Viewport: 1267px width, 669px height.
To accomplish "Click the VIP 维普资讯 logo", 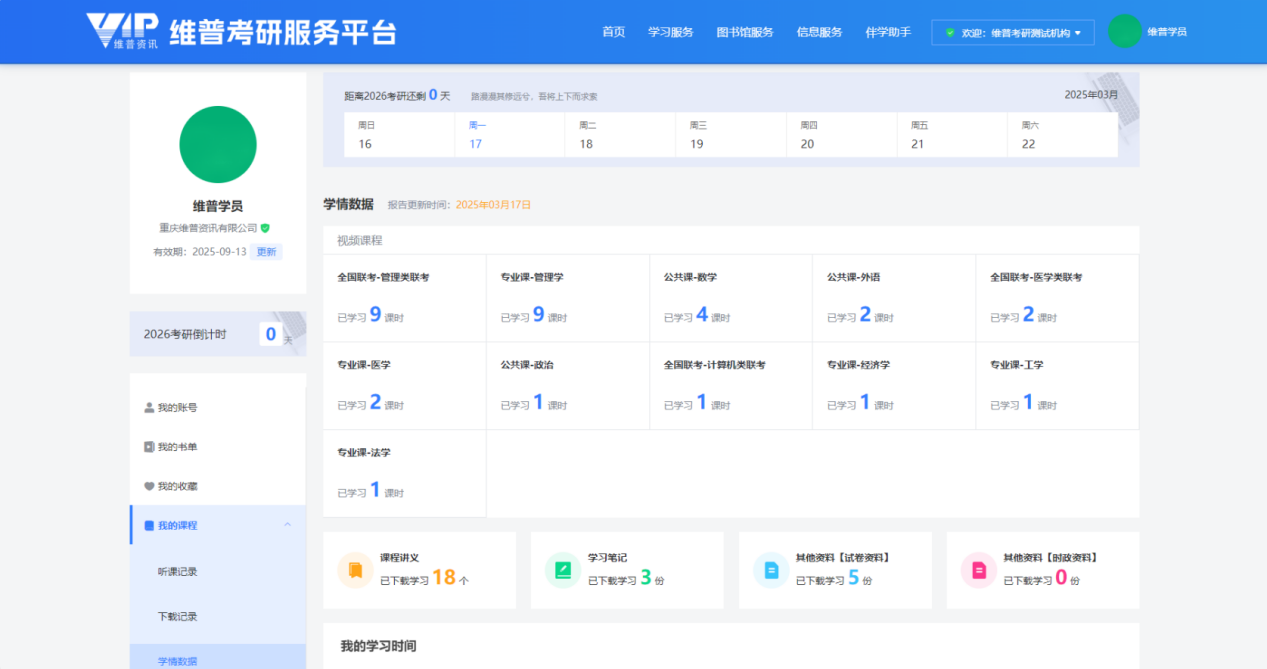I will point(121,31).
